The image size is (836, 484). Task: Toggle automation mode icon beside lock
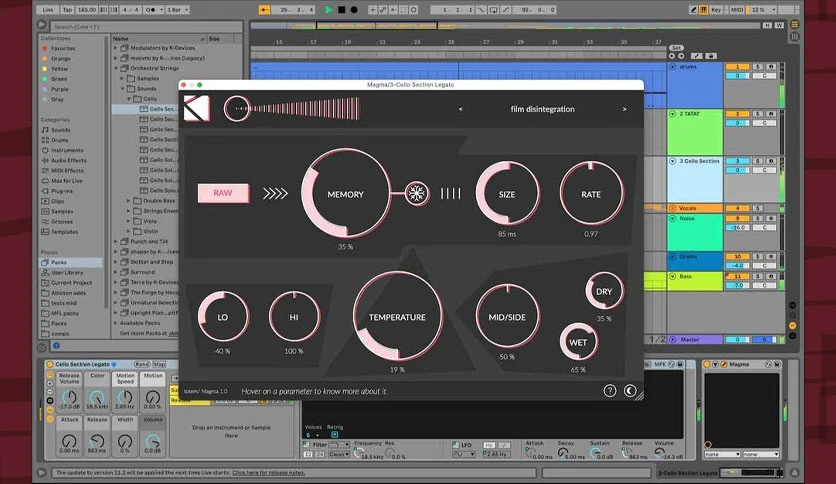697,55
